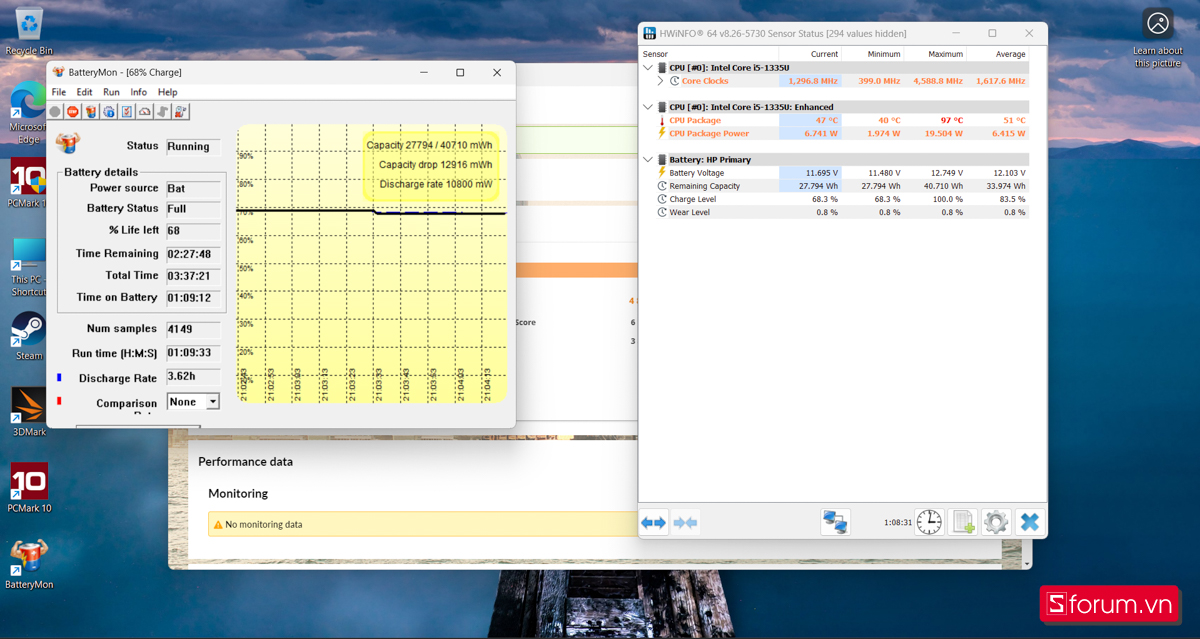The image size is (1200, 639).
Task: Click the last BatteryMon toolbar icon
Action: 181,112
